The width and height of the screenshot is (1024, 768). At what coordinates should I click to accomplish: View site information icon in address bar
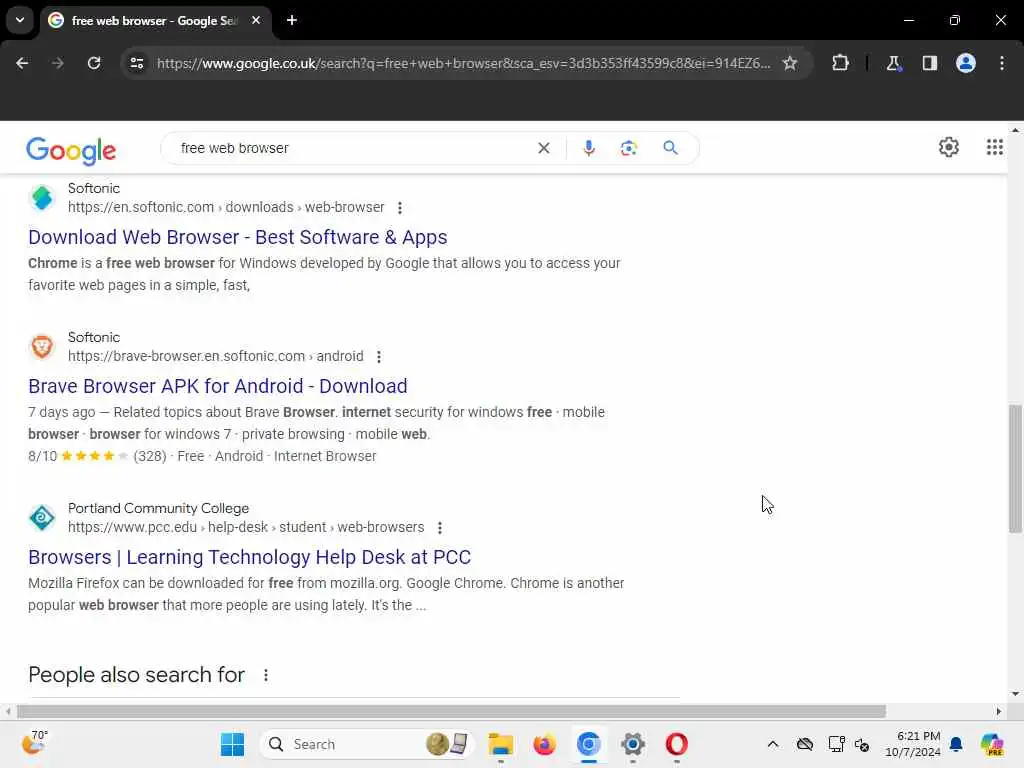(137, 63)
